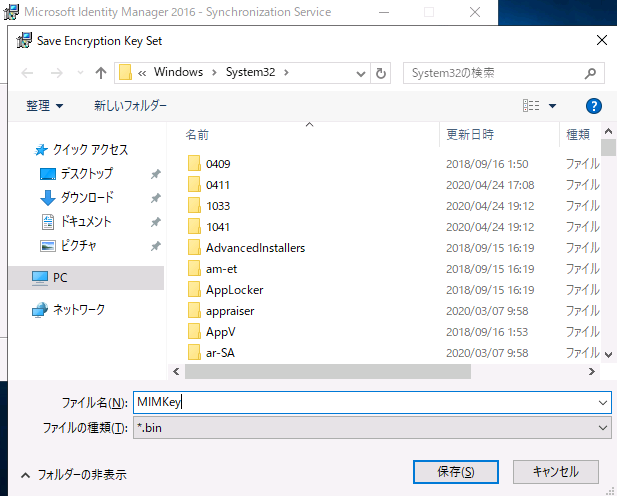Select the 1033 folder
The height and width of the screenshot is (496, 617).
218,206
